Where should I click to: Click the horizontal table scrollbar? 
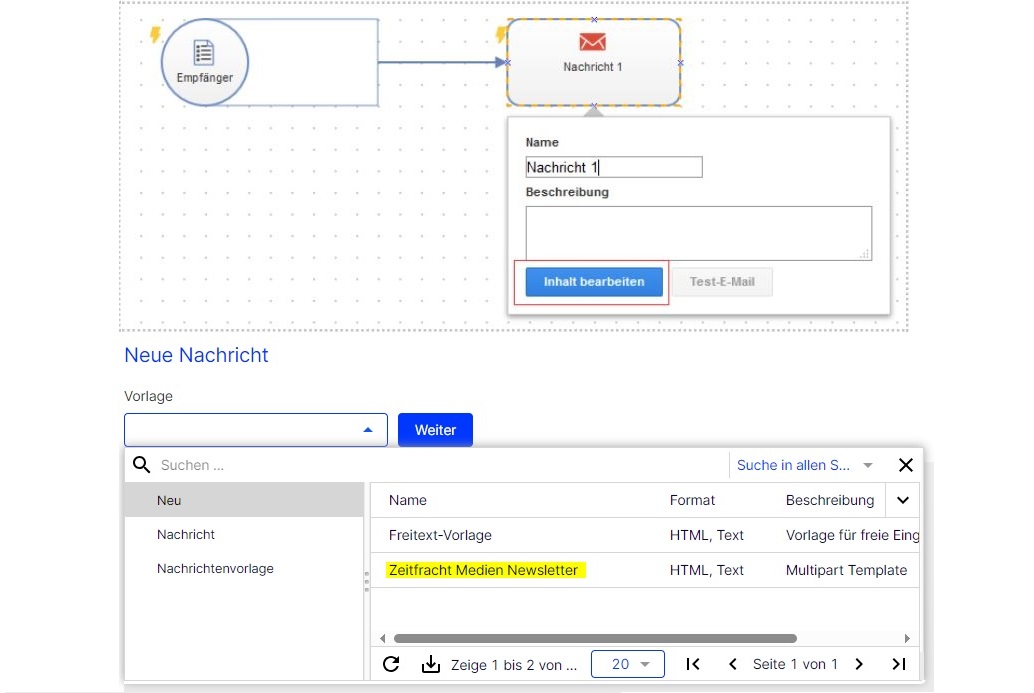(x=595, y=638)
